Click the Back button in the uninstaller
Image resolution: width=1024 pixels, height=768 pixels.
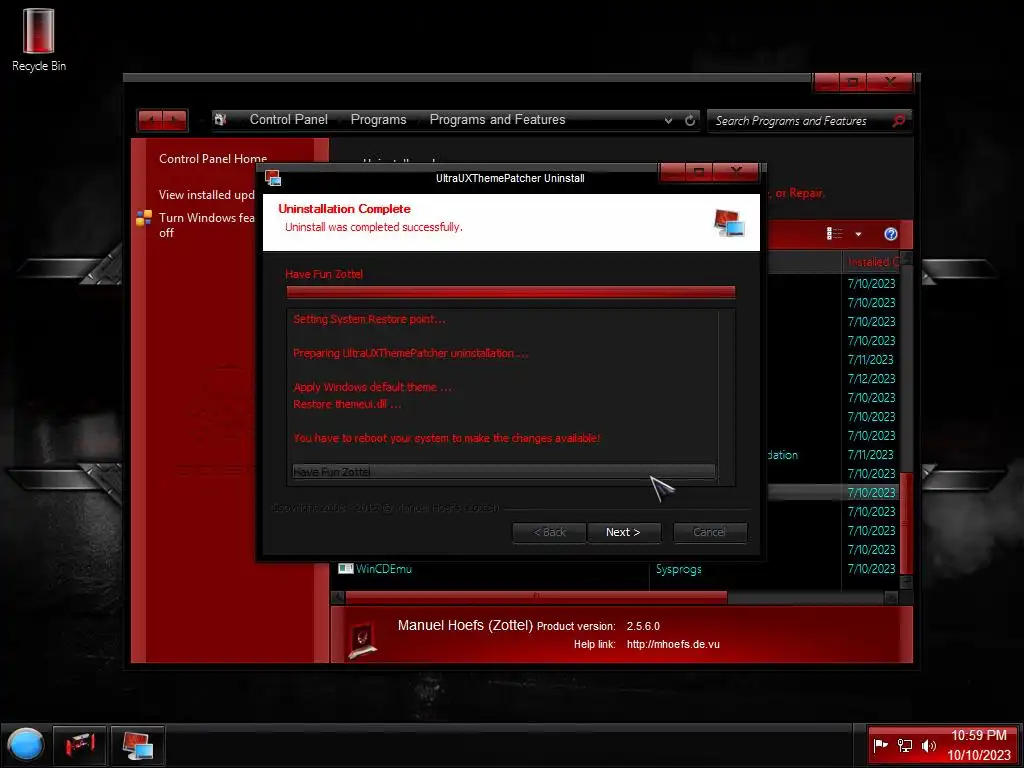pyautogui.click(x=550, y=532)
